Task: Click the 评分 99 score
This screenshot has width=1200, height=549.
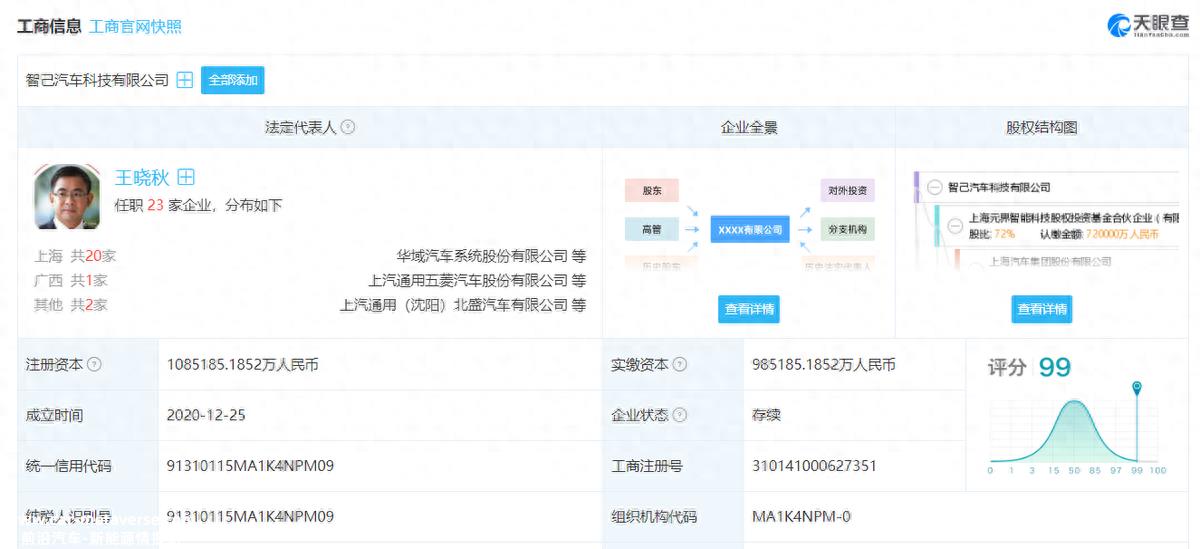Action: pyautogui.click(x=1029, y=367)
